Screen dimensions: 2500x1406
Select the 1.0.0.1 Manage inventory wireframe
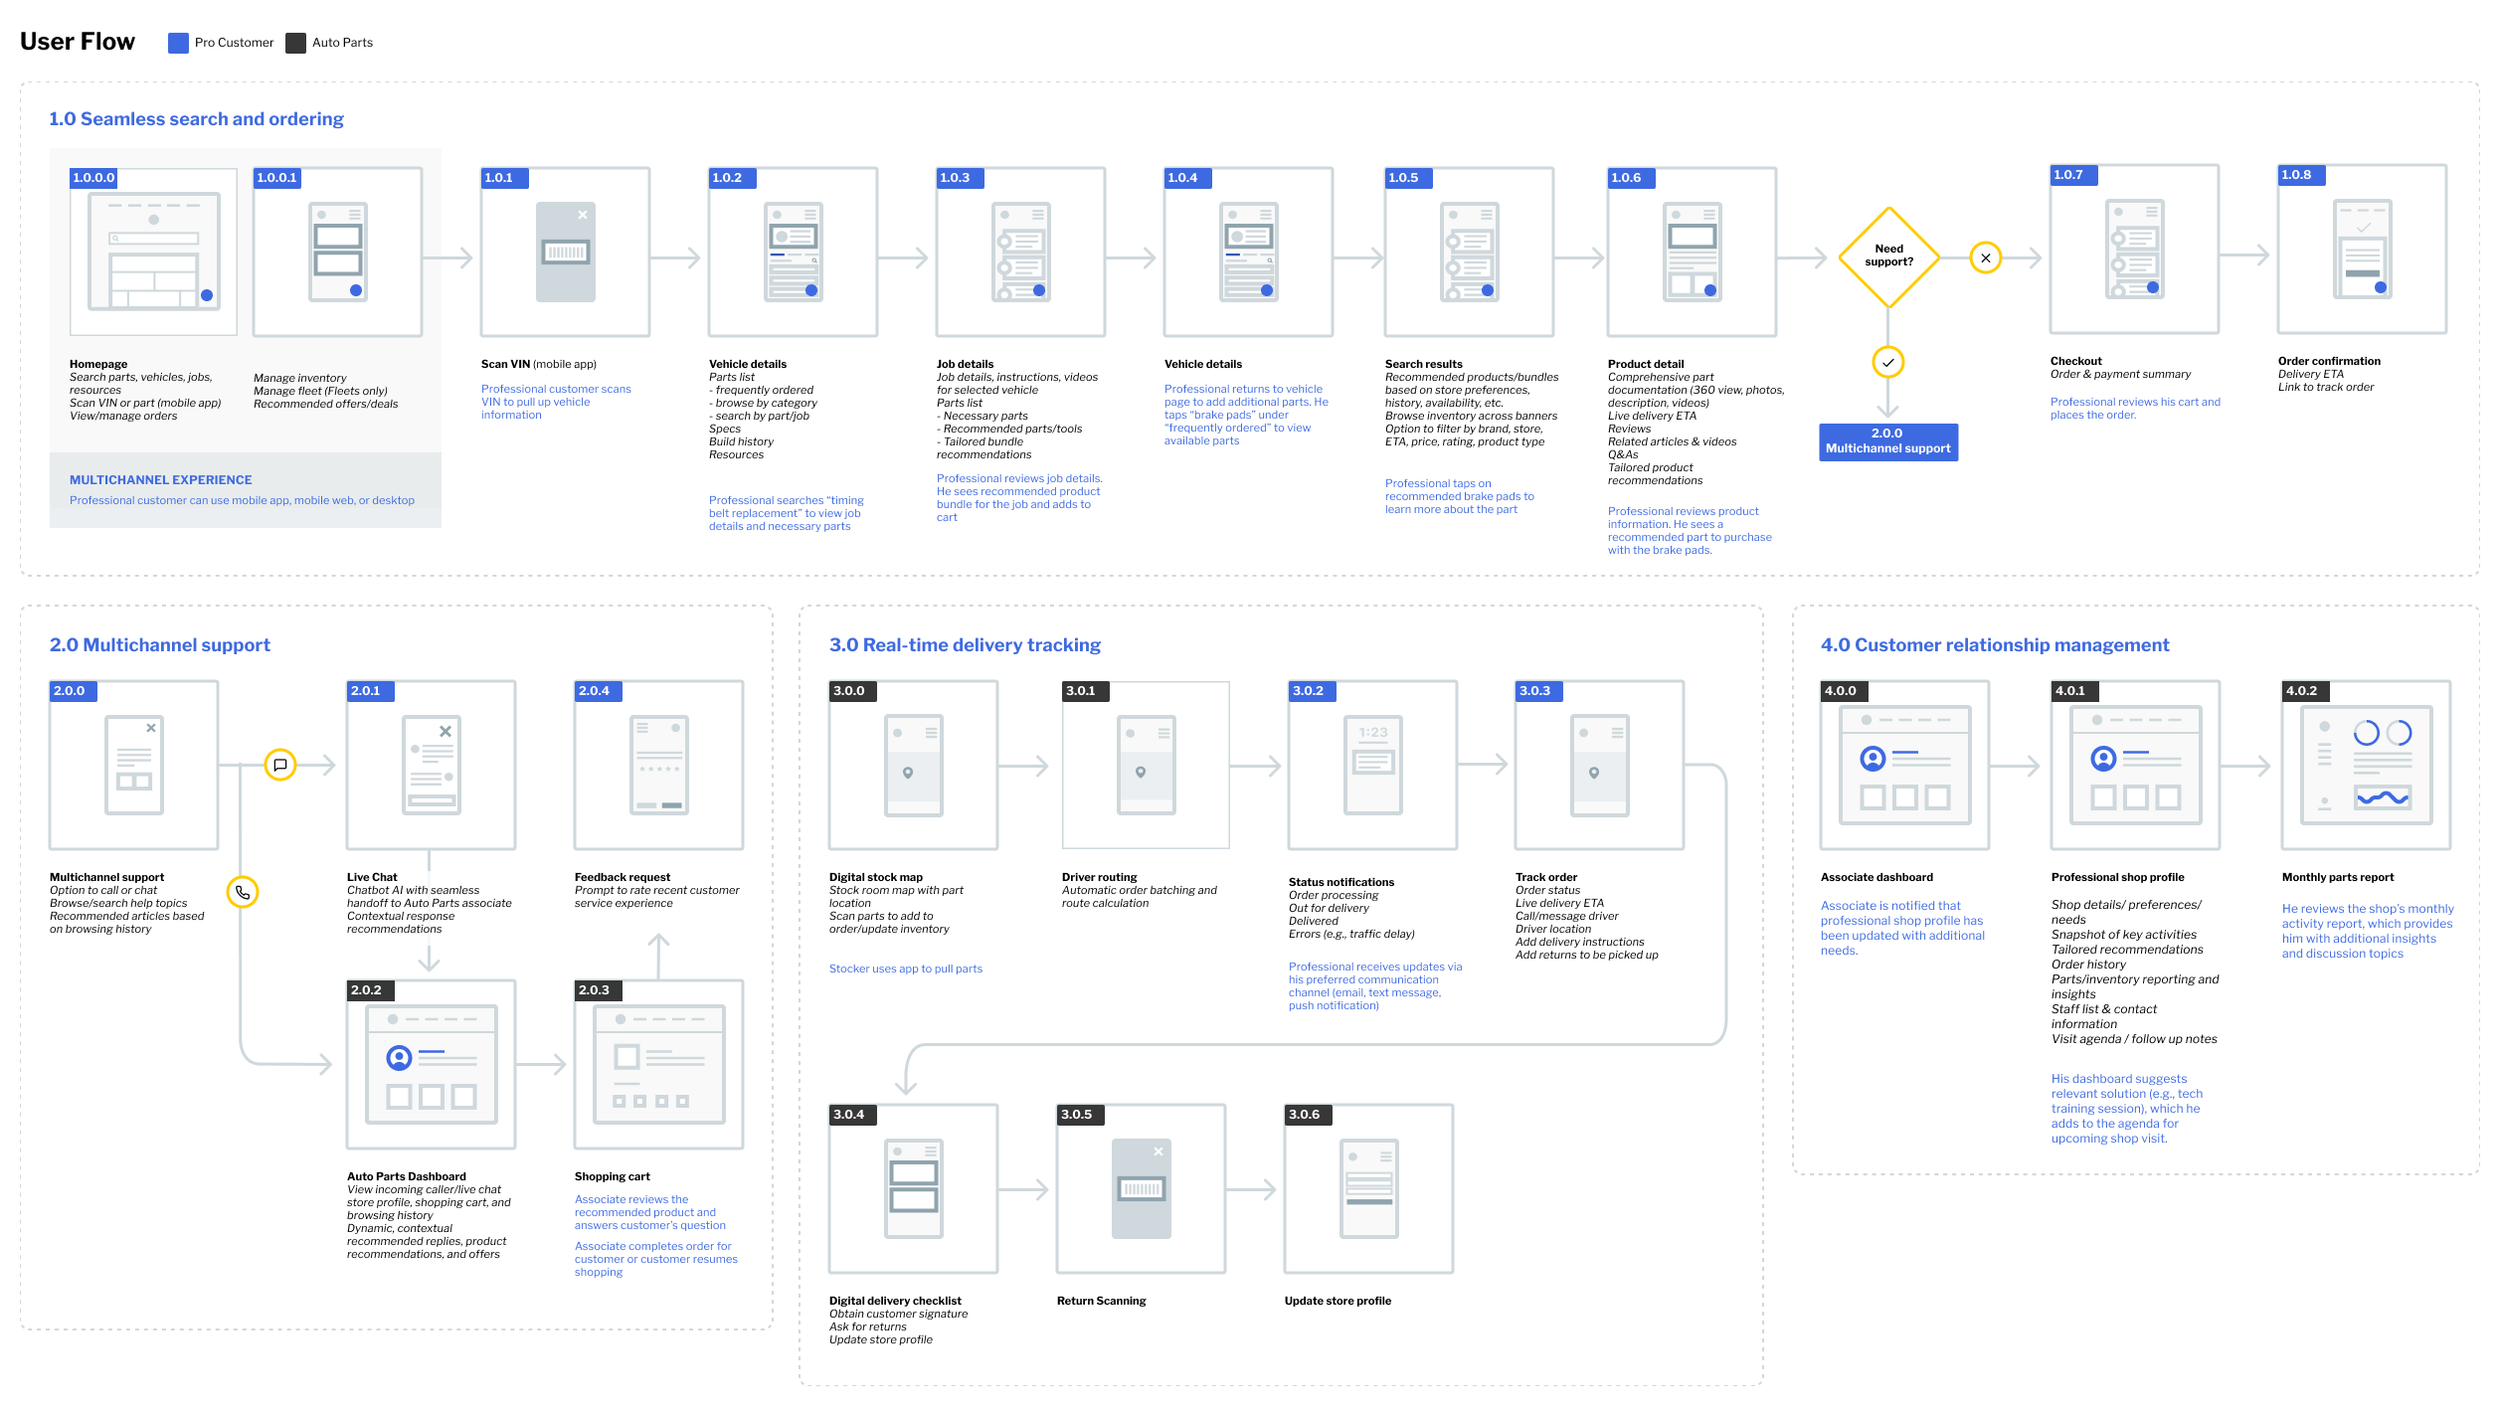[x=337, y=252]
